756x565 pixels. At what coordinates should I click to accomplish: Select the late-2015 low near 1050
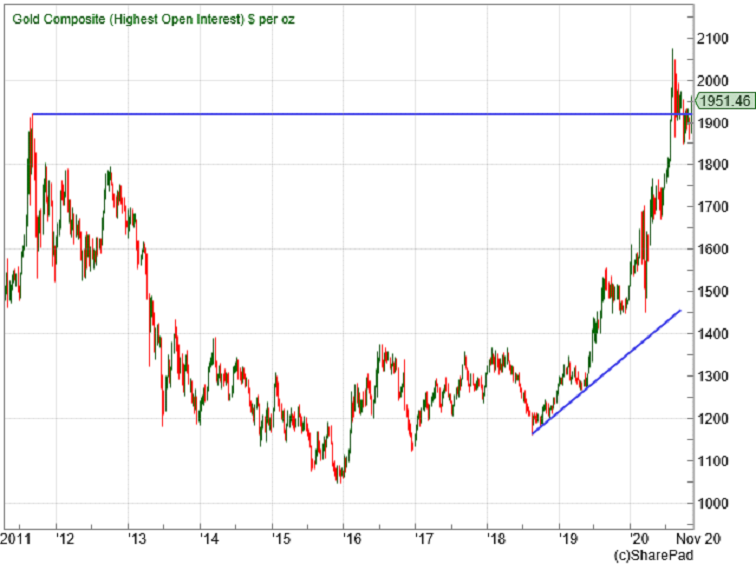coord(340,478)
